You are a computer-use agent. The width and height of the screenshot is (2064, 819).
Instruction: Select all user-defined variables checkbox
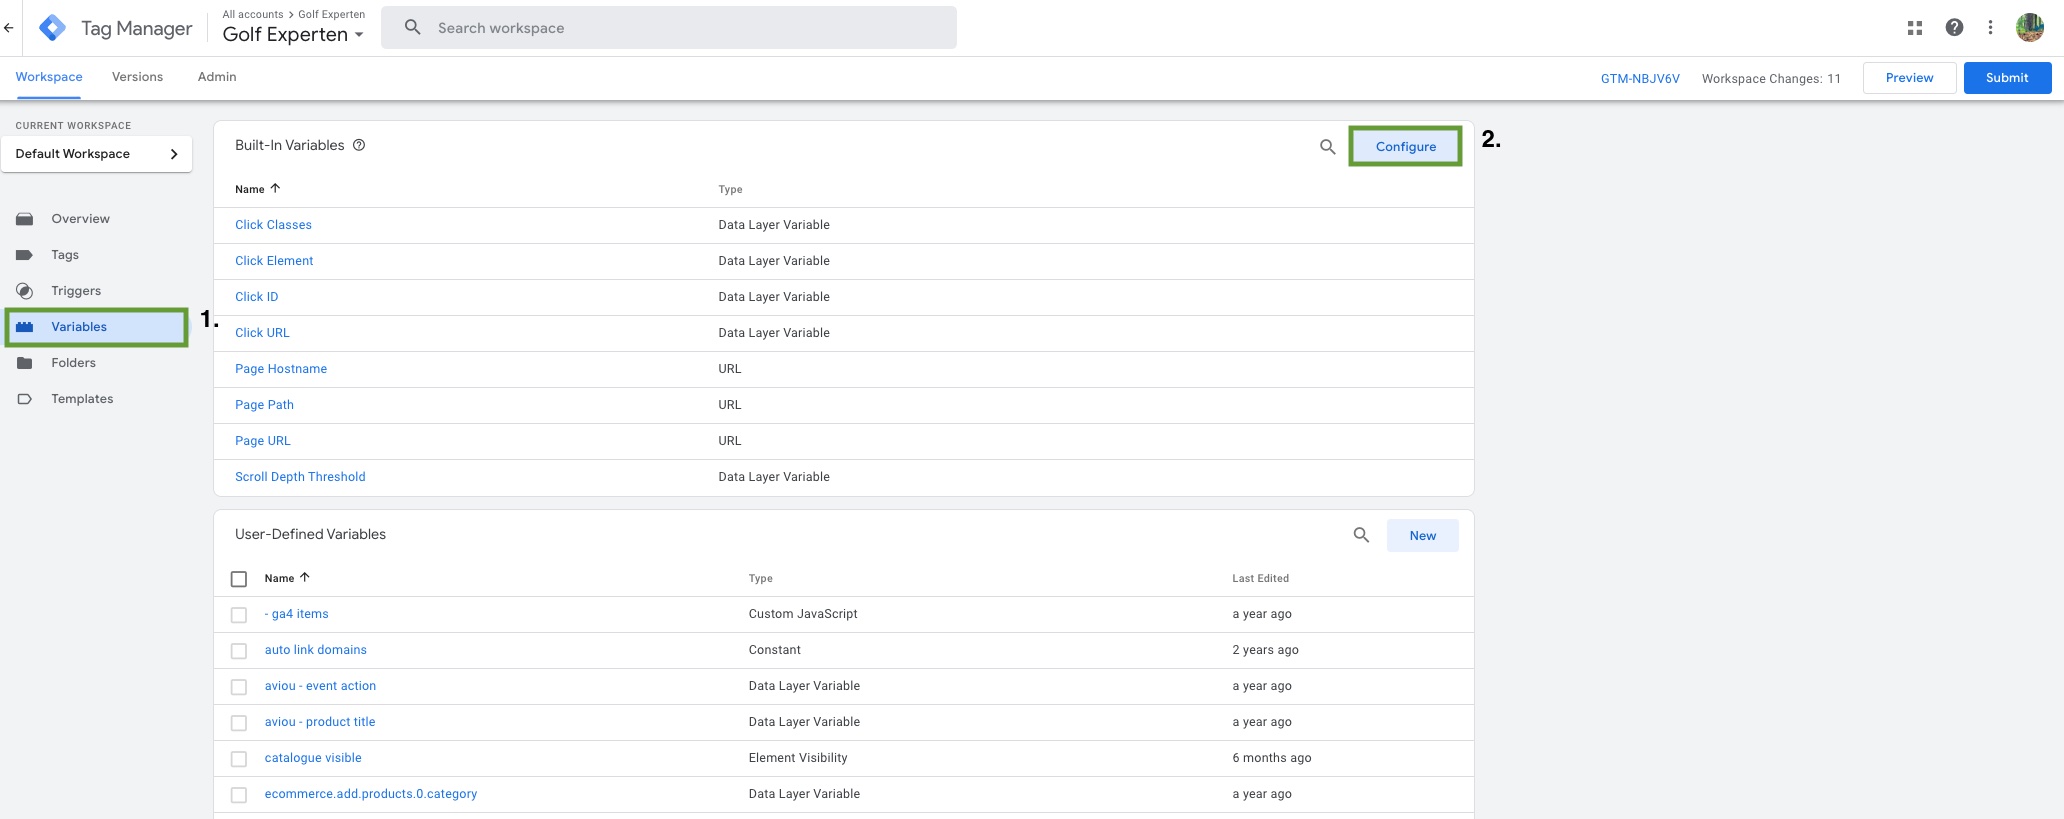tap(239, 579)
